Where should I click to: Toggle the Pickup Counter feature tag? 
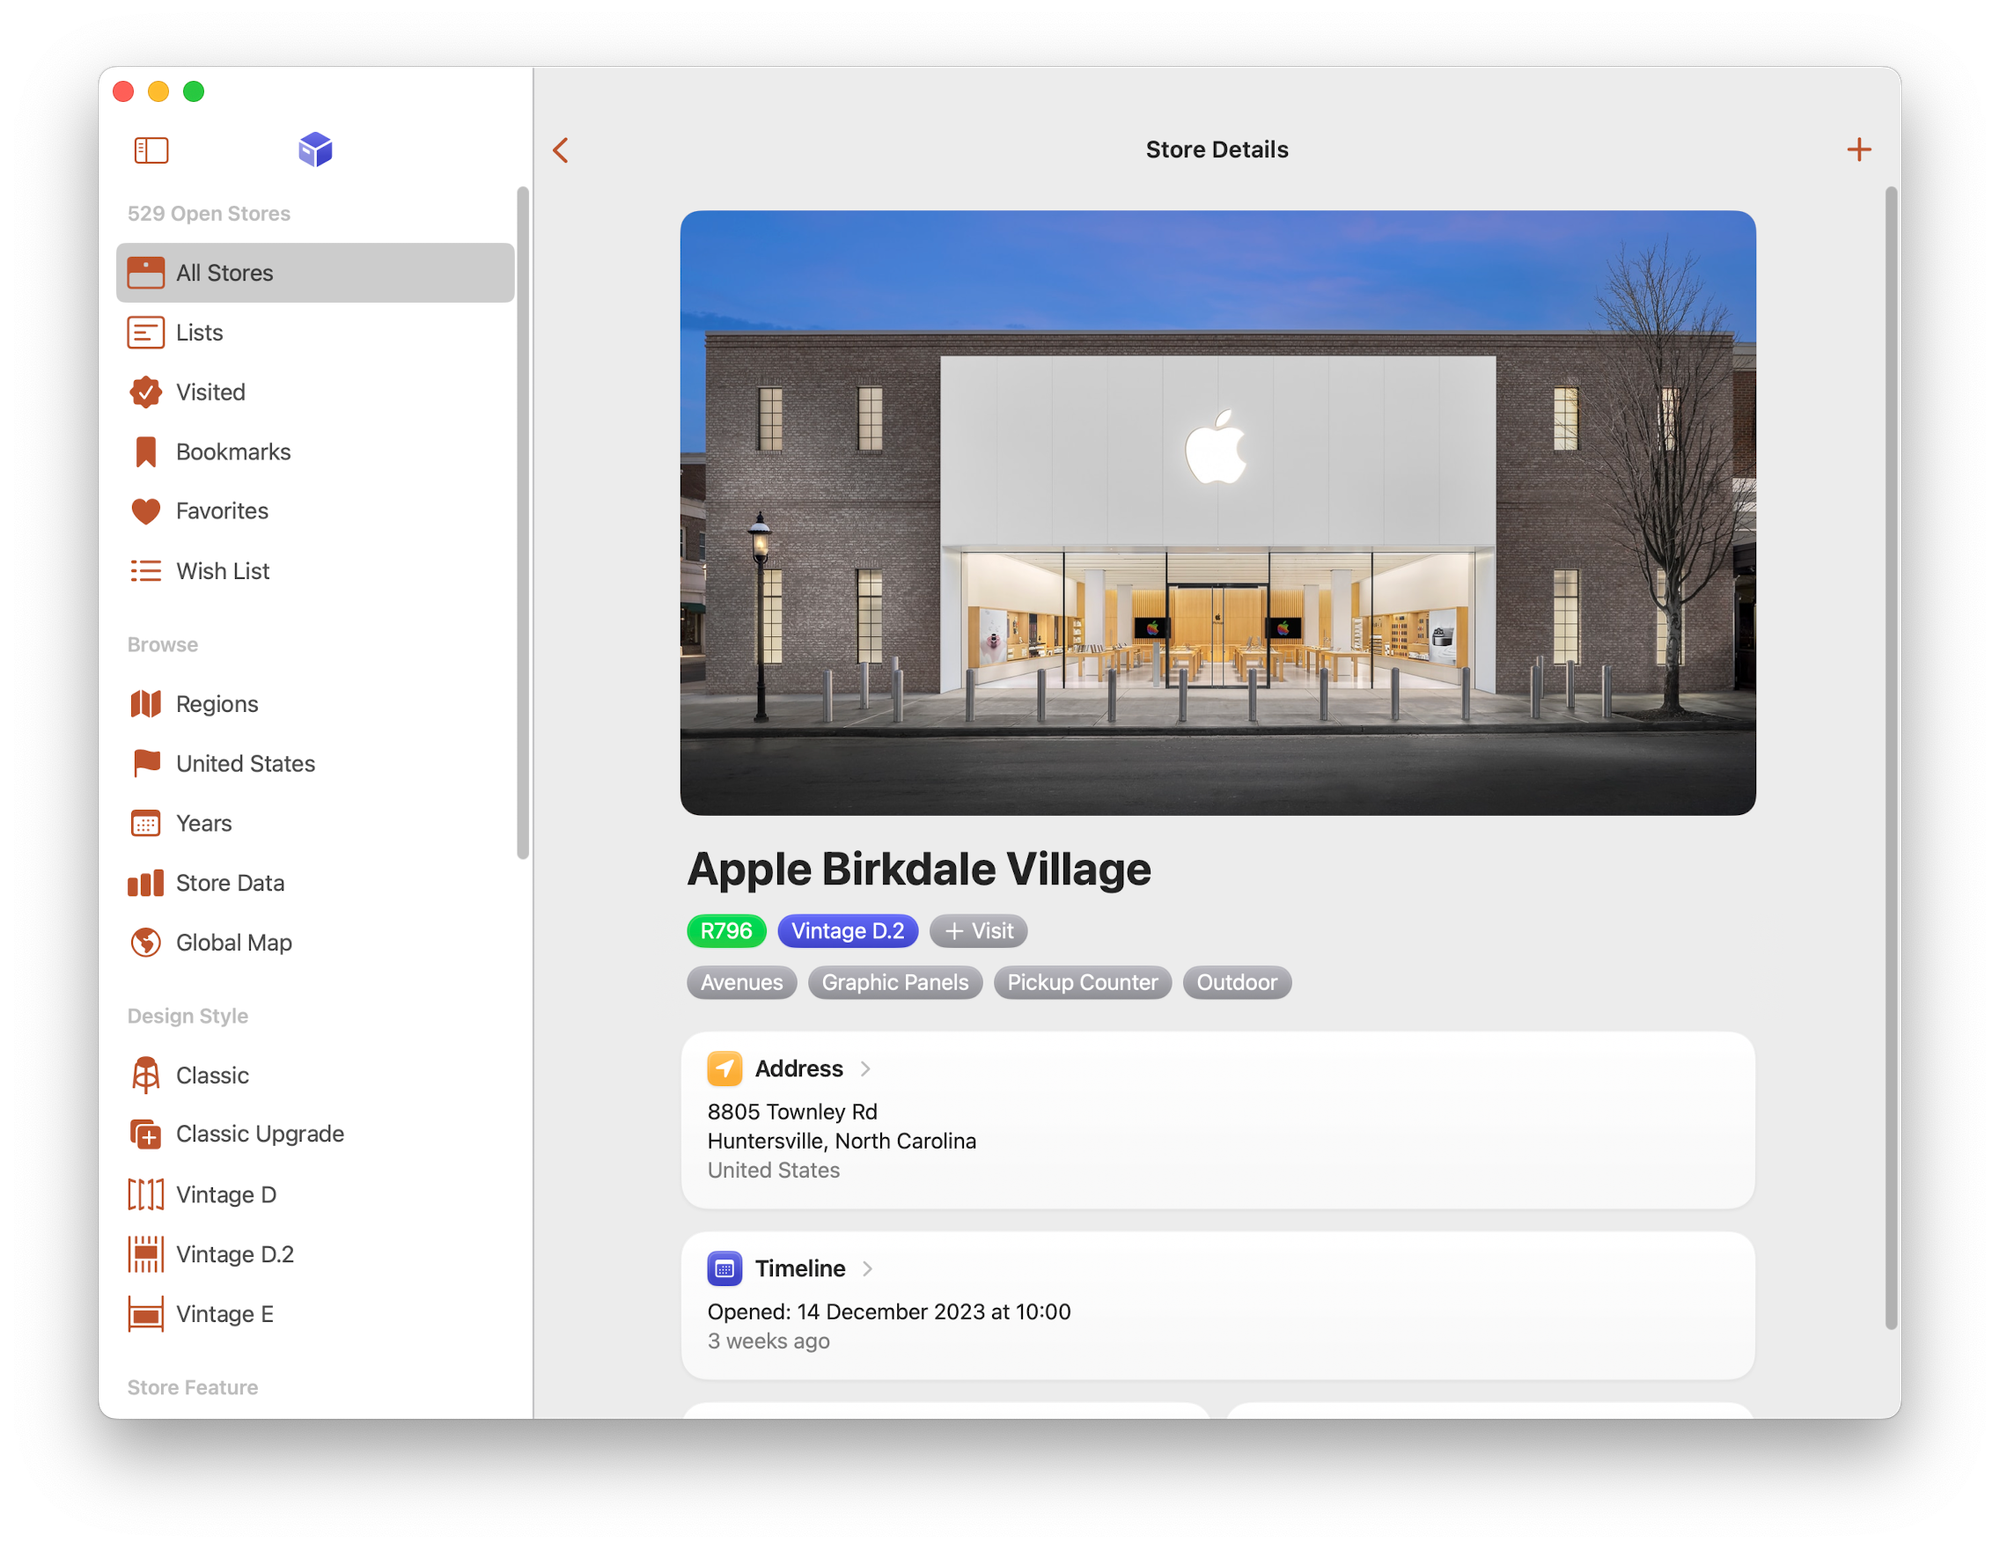pos(1082,983)
